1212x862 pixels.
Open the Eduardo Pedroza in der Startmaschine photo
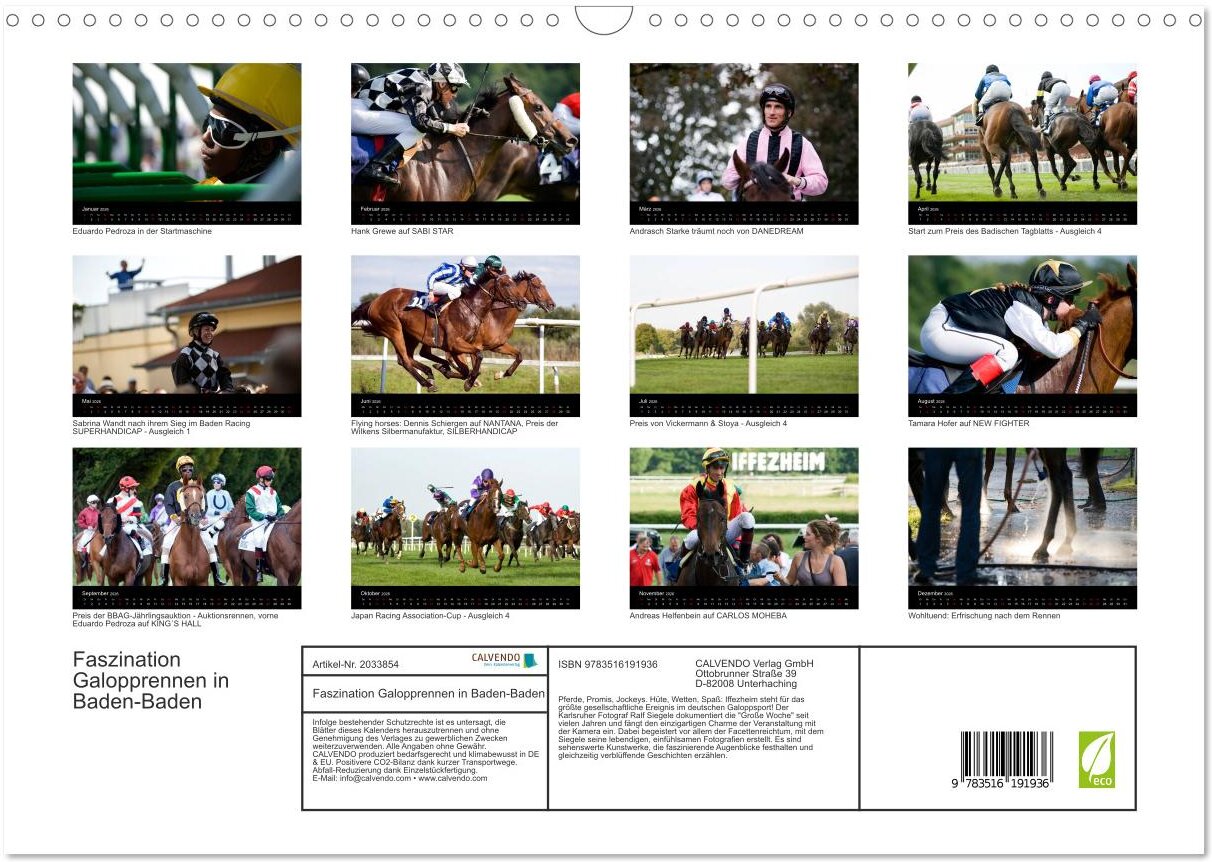pos(187,133)
